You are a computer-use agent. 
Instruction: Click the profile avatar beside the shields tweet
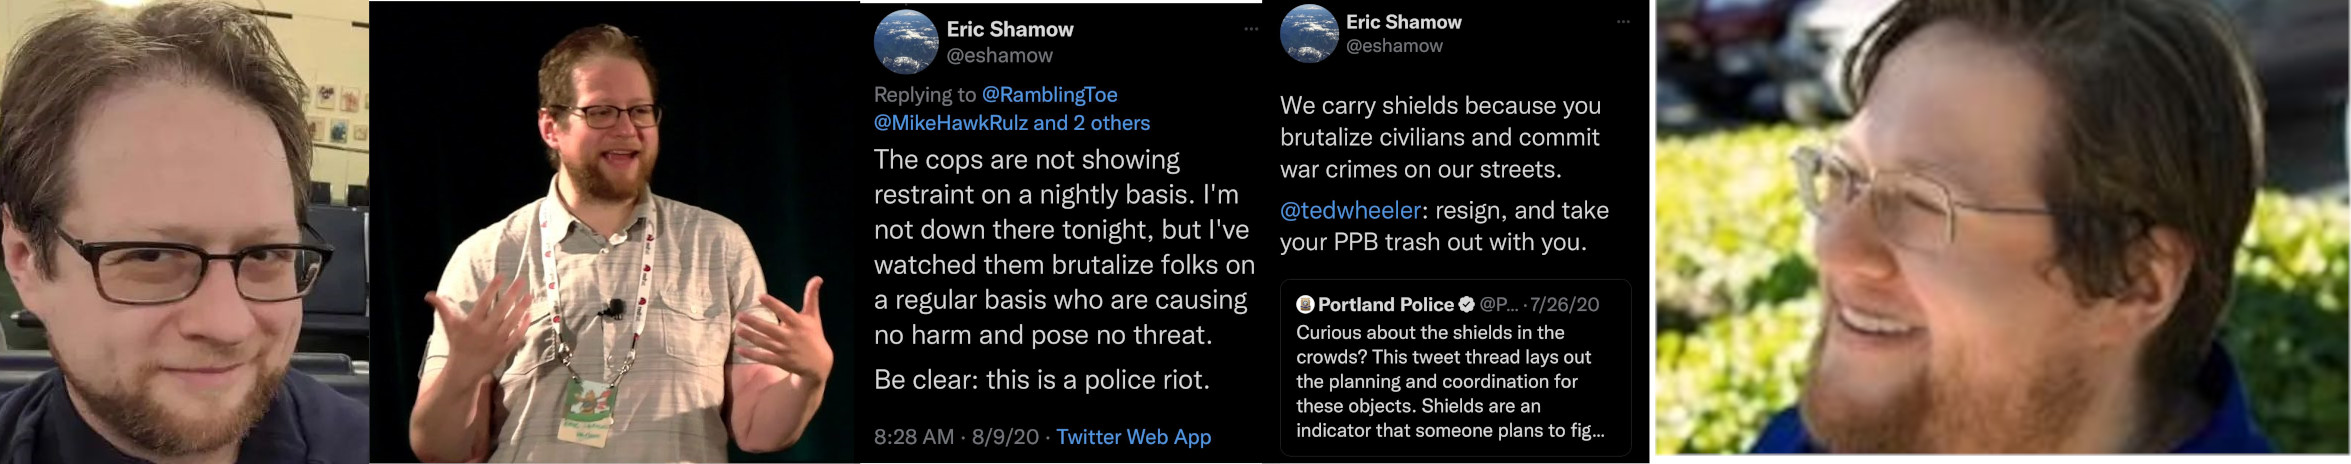1309,33
